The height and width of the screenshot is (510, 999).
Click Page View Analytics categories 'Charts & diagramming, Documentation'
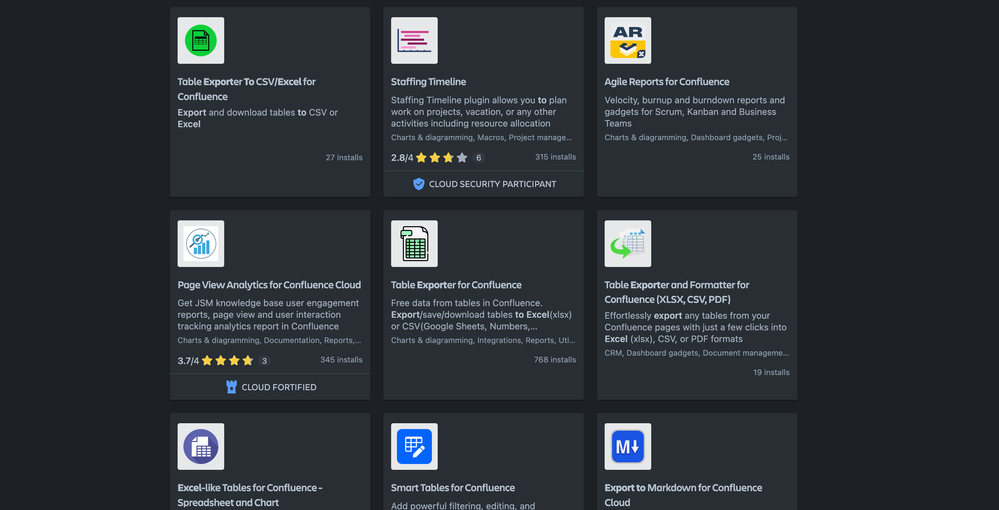pos(270,340)
